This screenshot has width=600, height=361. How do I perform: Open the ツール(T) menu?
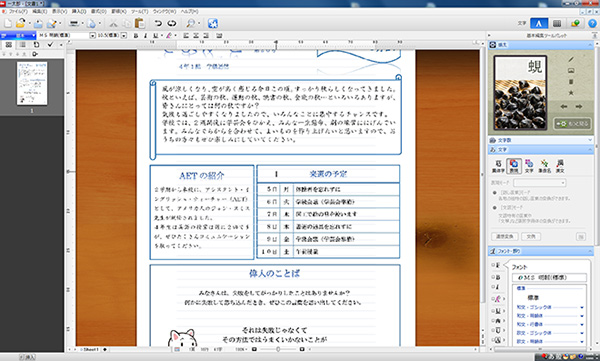tap(140, 11)
